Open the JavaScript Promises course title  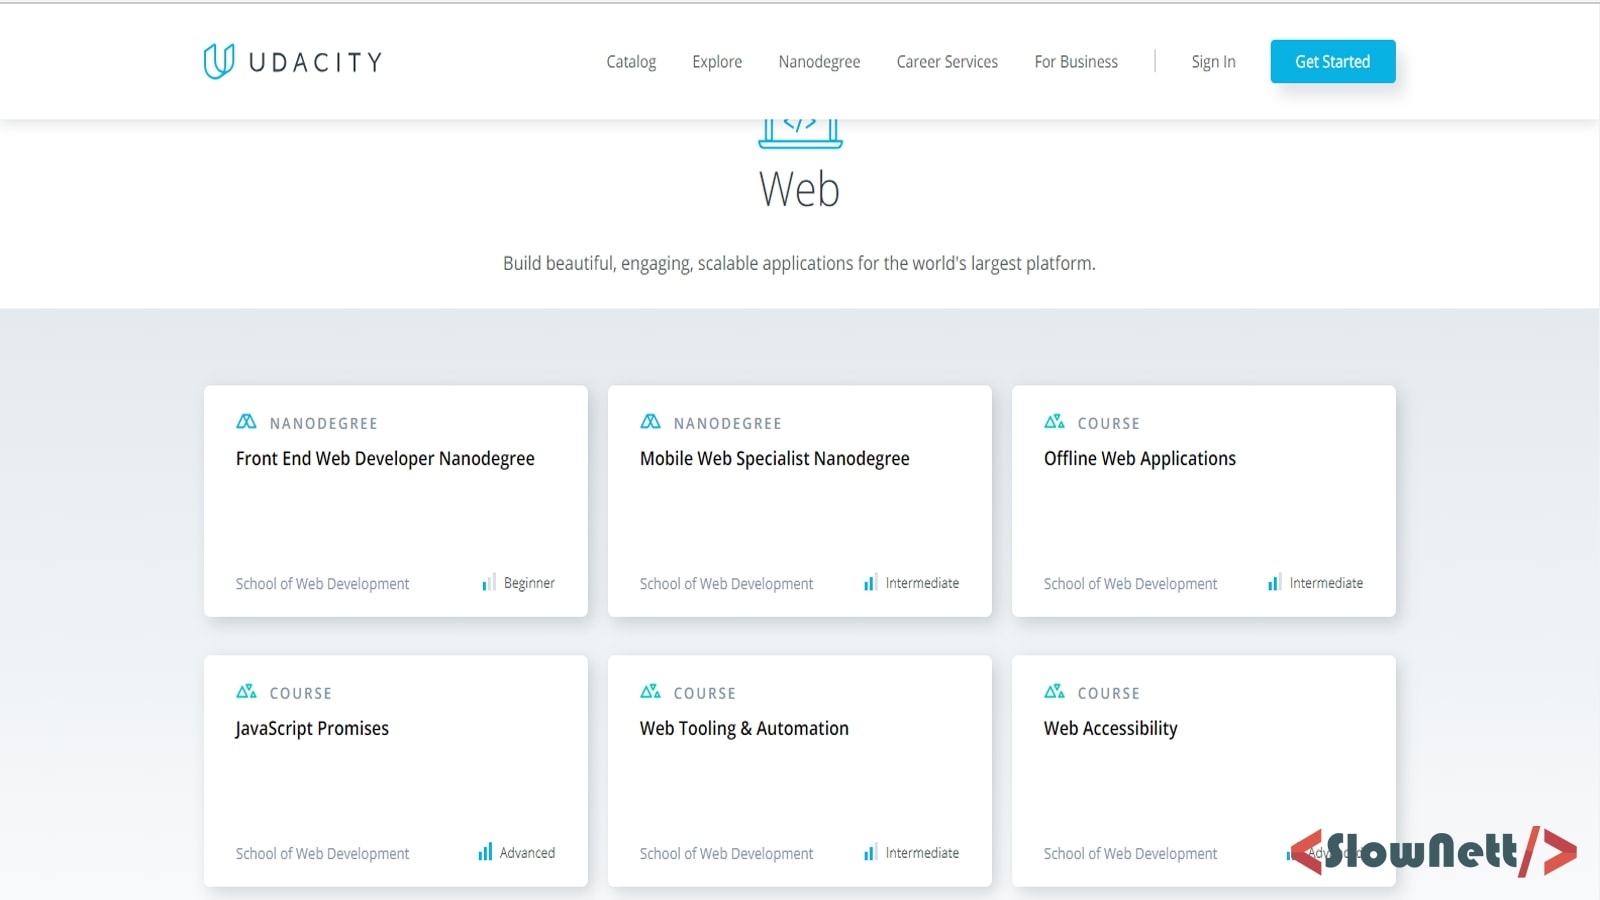(312, 729)
